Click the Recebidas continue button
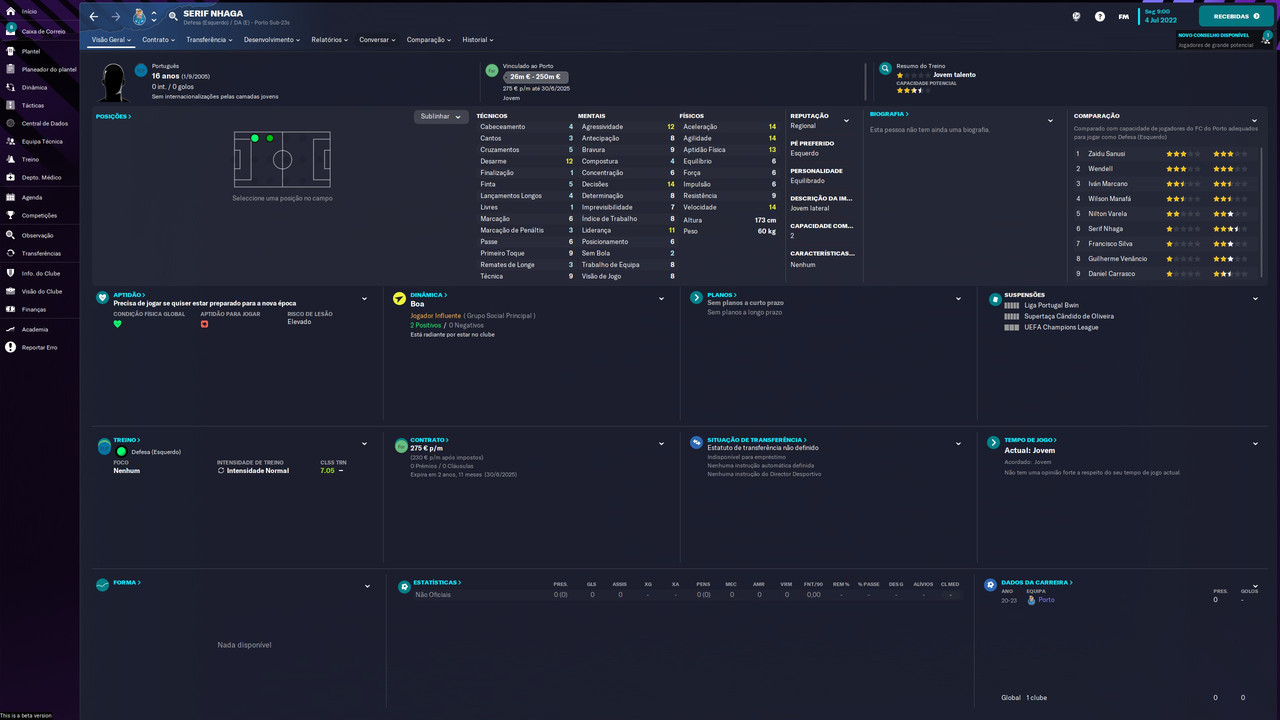The width and height of the screenshot is (1280, 720). click(1236, 17)
